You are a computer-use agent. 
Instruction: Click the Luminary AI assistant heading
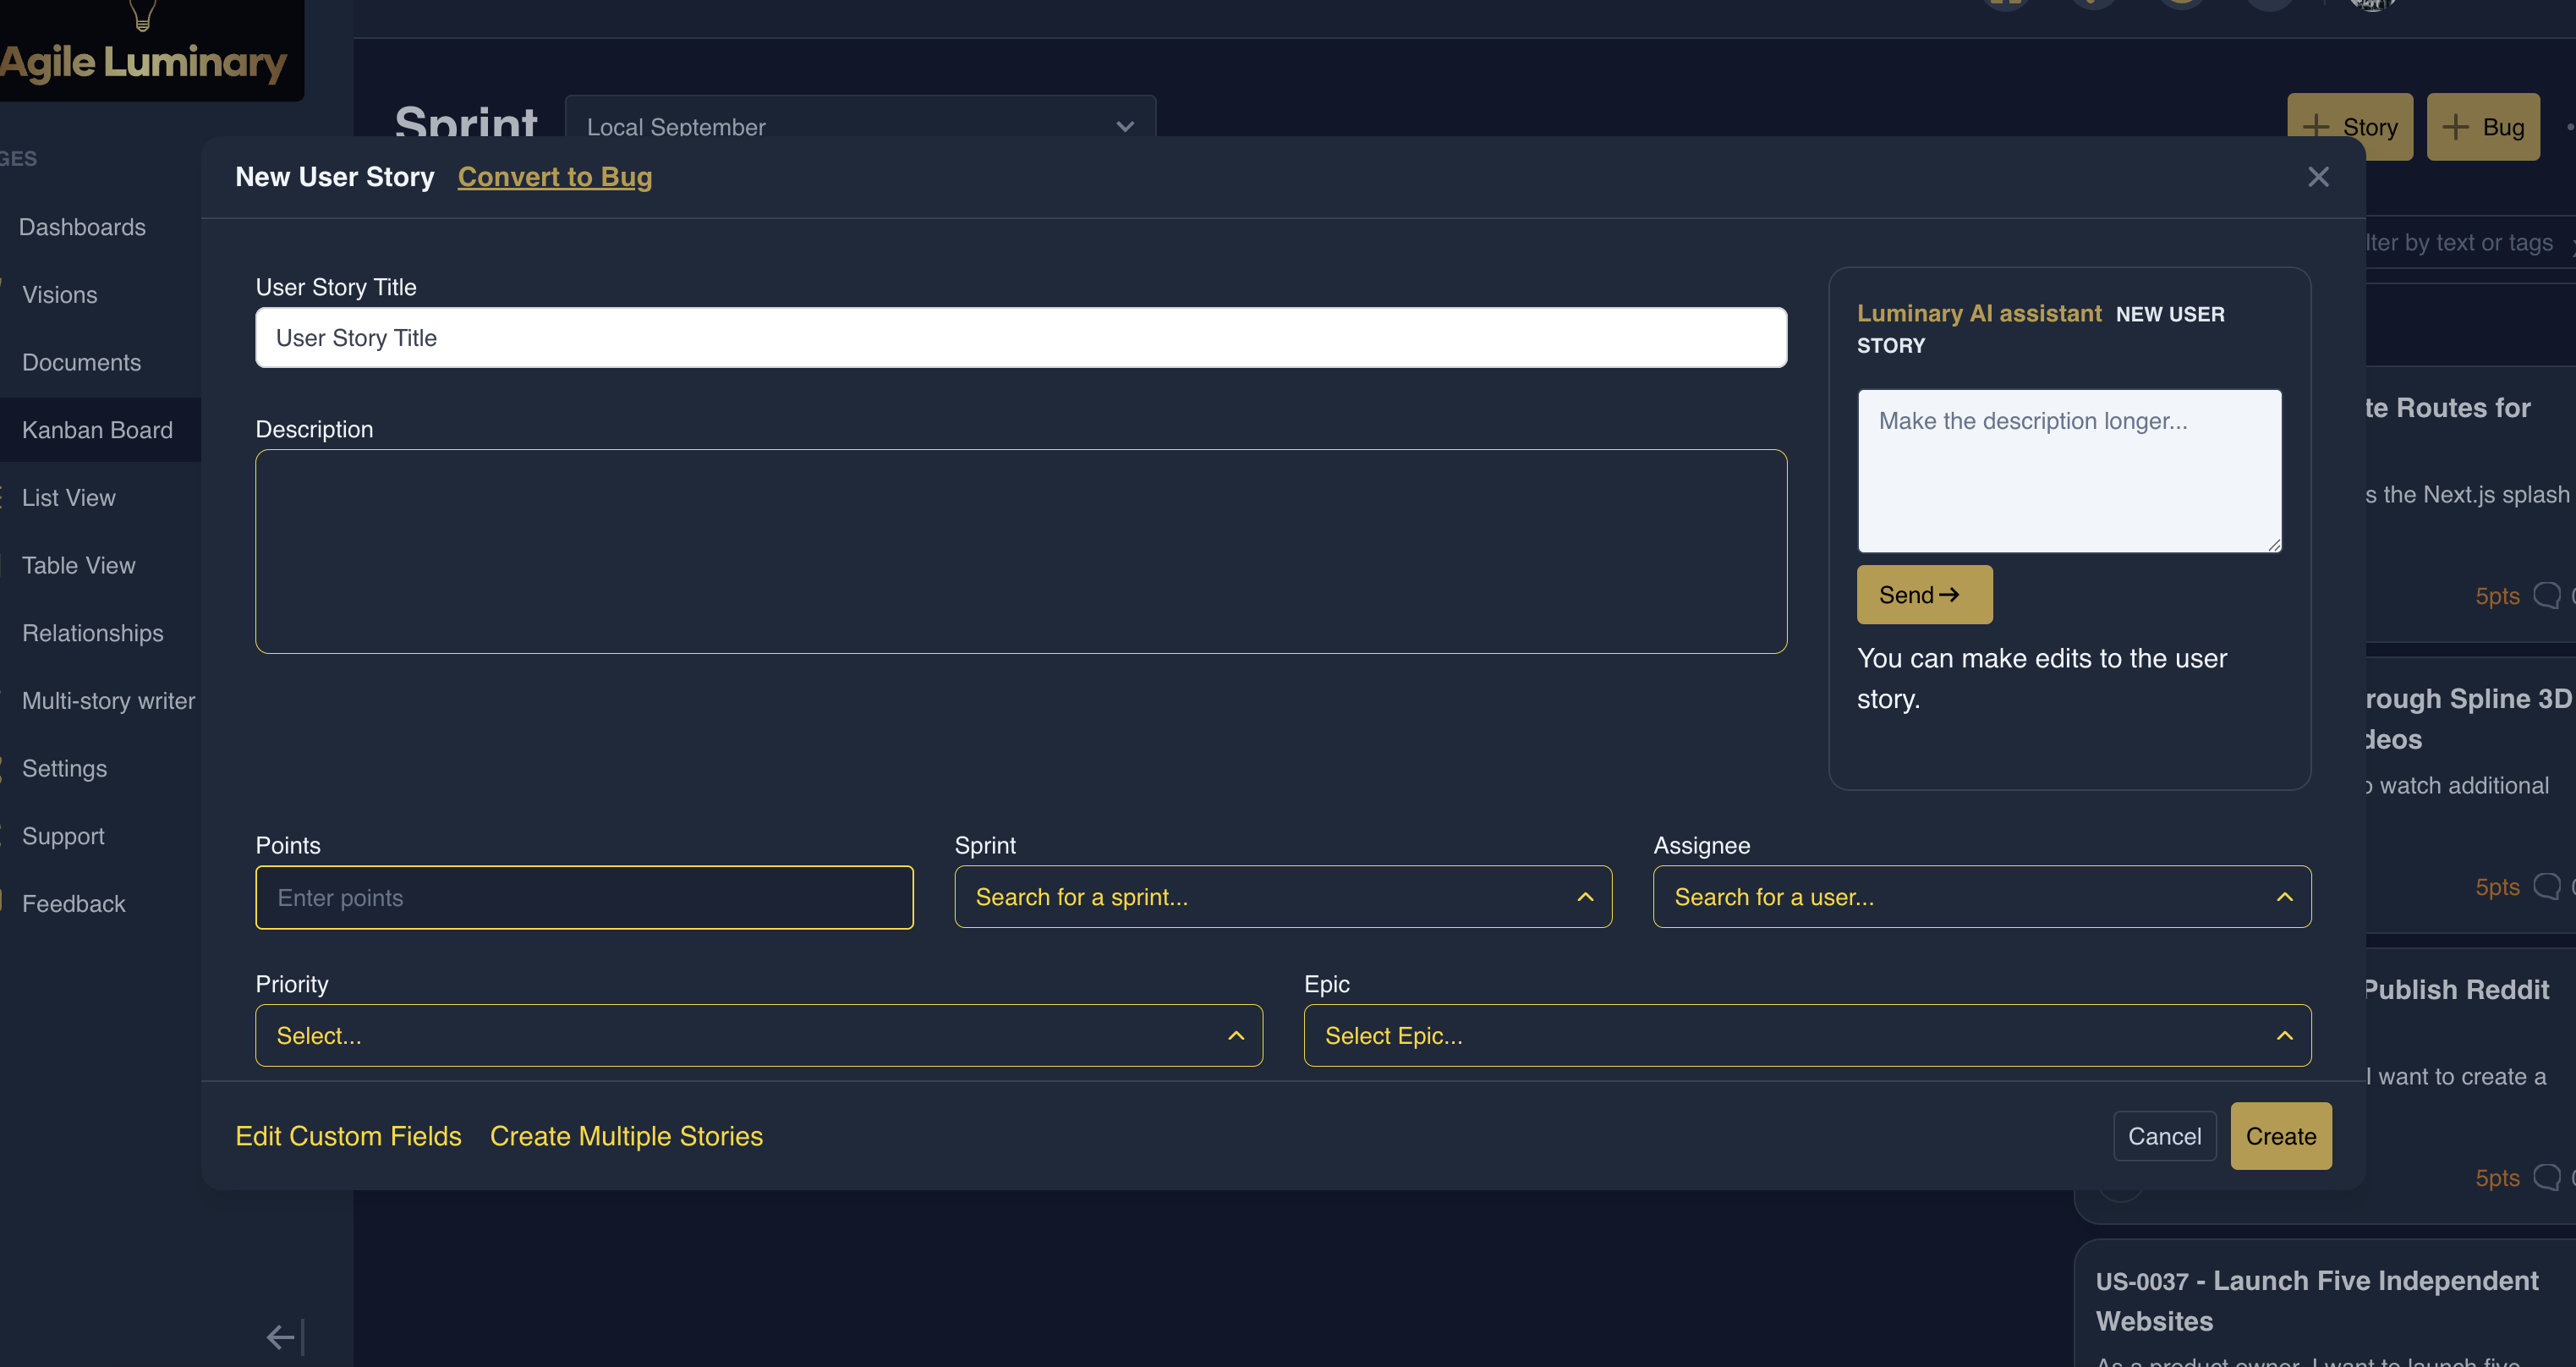click(x=1979, y=313)
